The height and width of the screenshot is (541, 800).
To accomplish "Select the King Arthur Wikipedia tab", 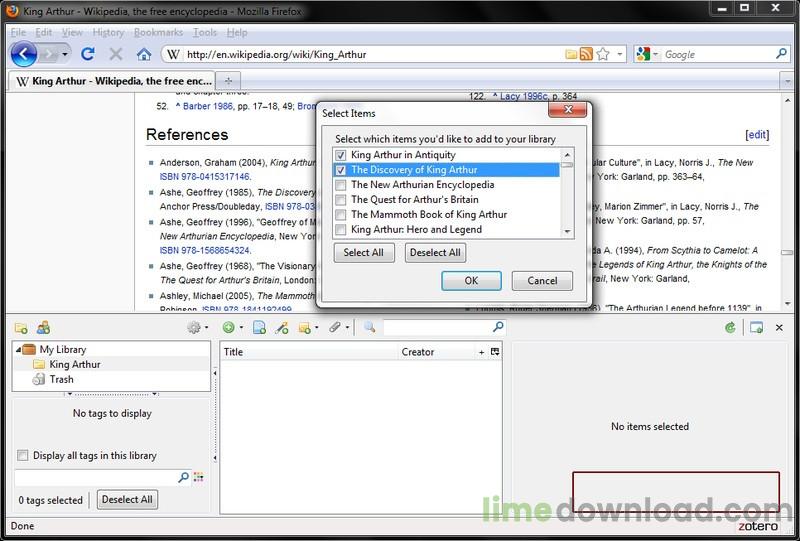I will 112,81.
